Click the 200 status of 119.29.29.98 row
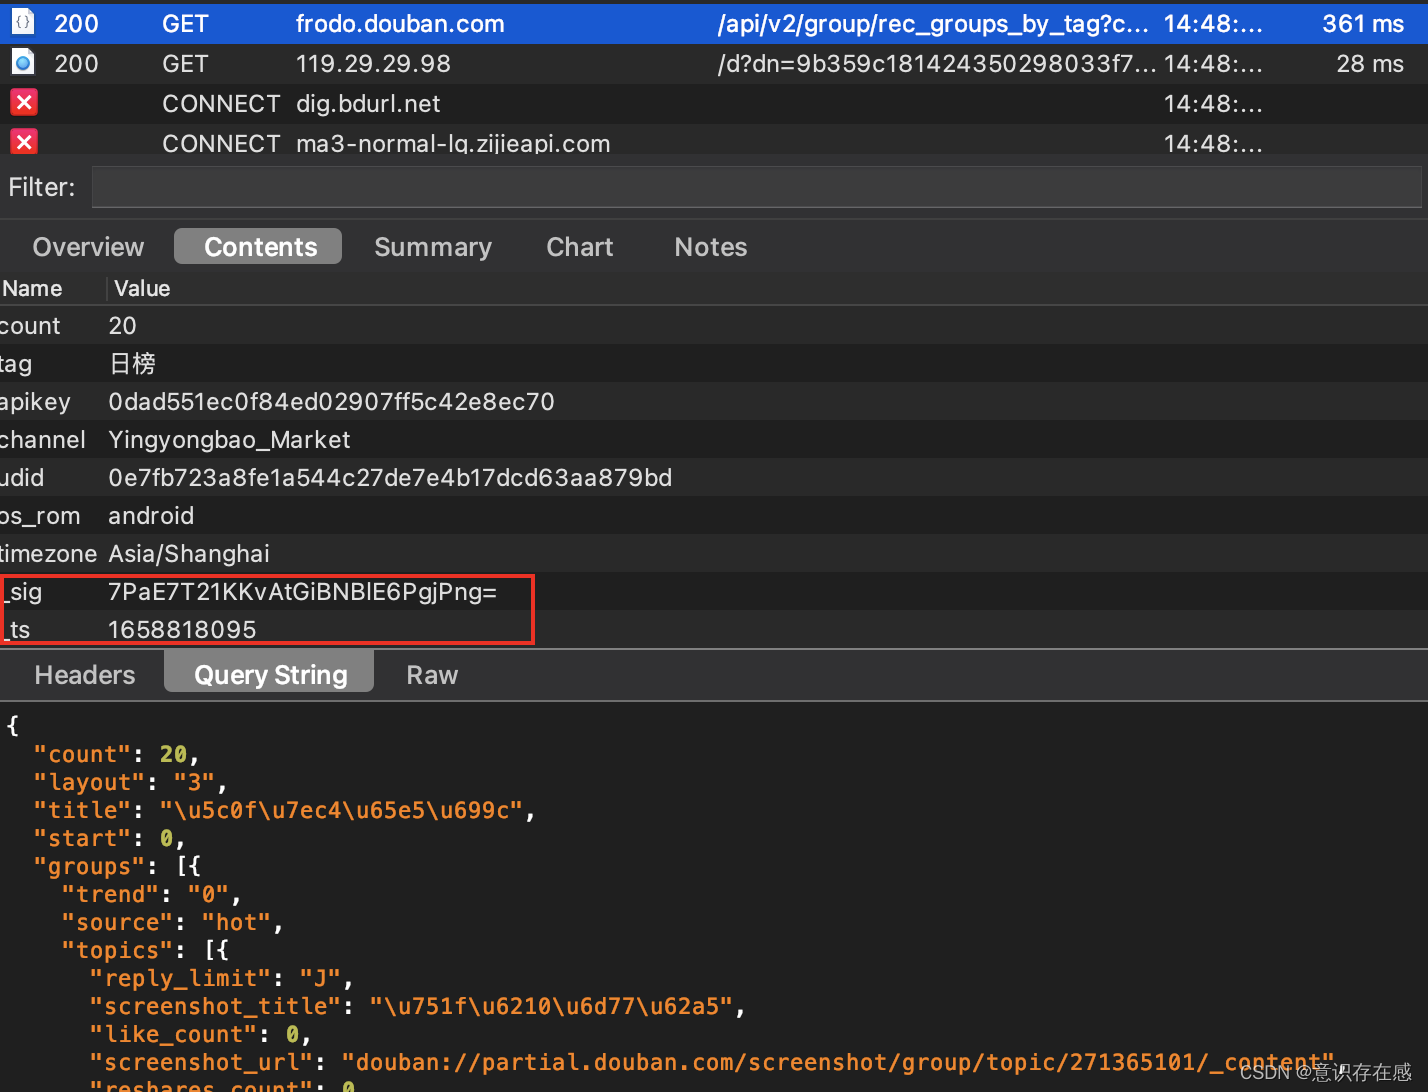Screen dimensions: 1428x1092 [x=76, y=63]
